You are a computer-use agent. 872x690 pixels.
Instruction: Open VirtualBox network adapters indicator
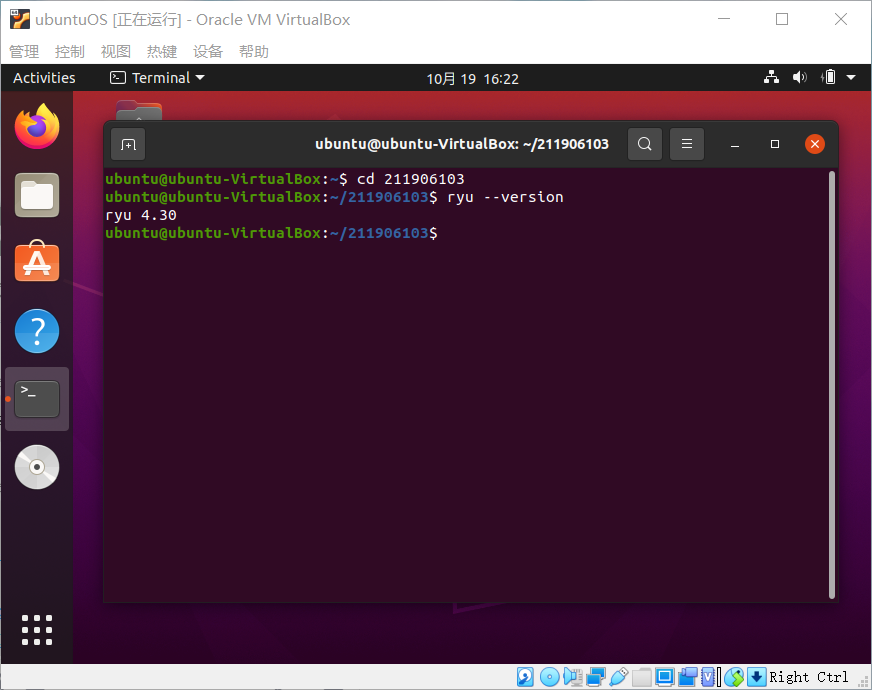(x=596, y=677)
